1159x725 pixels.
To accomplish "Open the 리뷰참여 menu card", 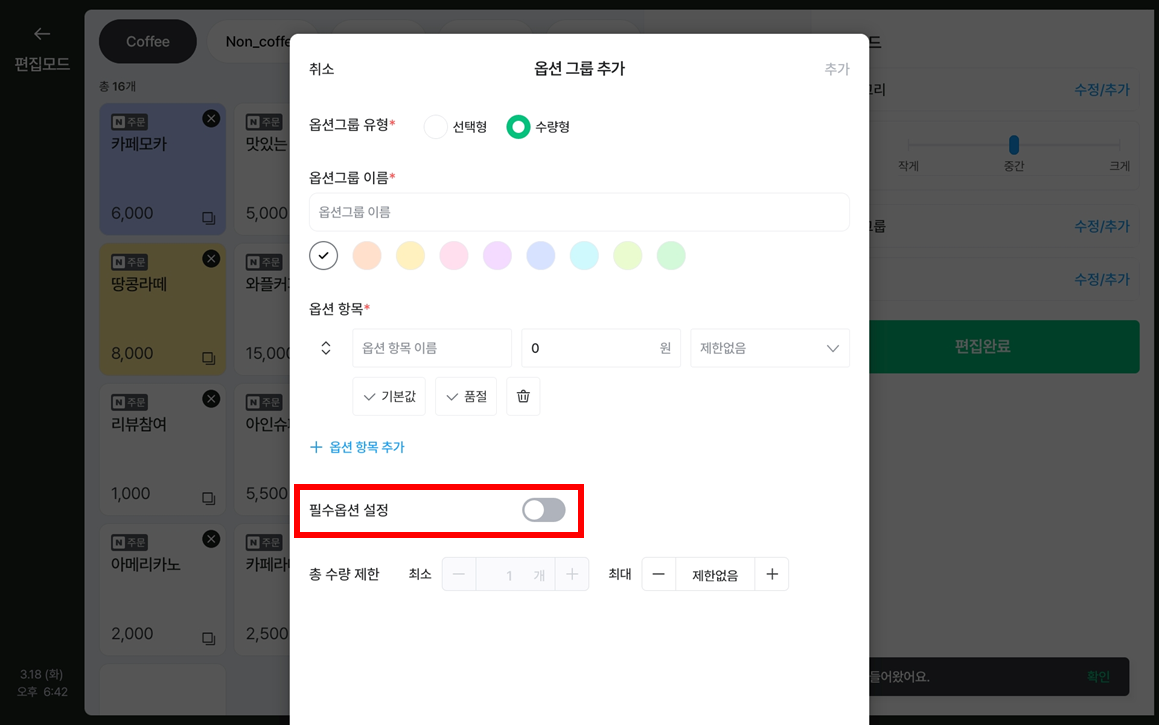I will point(163,449).
